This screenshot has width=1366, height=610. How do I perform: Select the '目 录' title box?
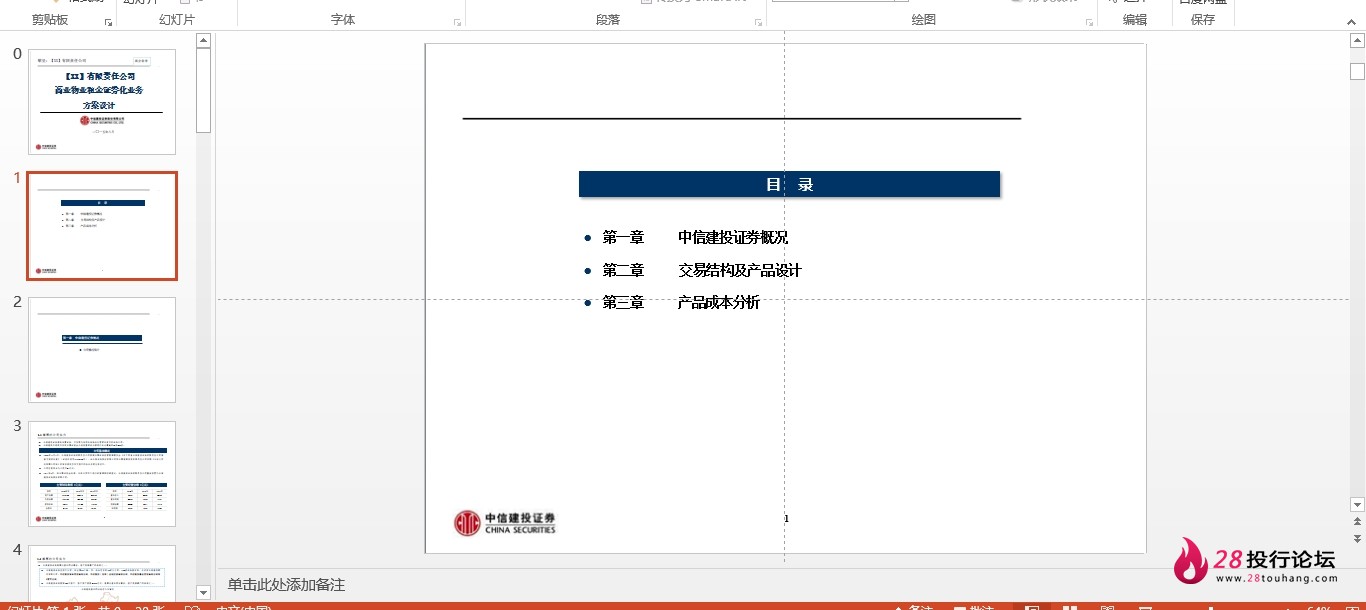(789, 184)
